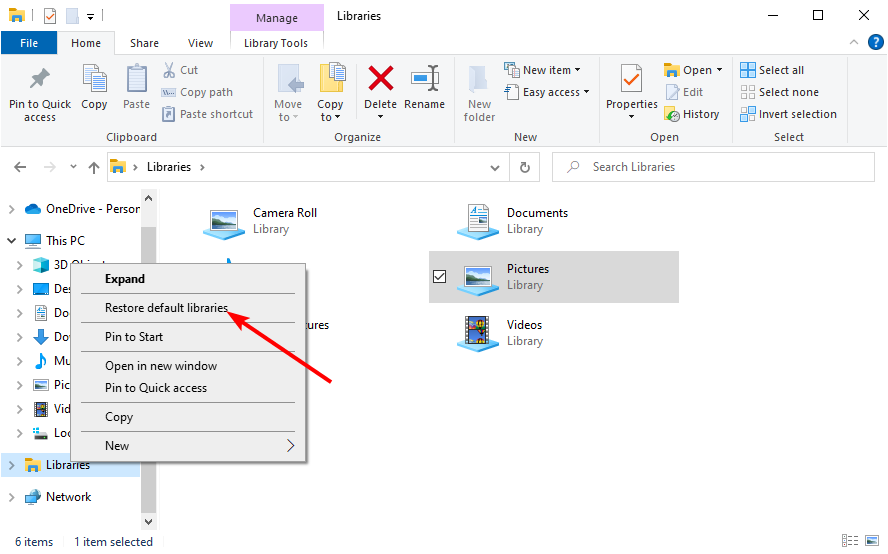Open New submenu in context menu
Viewport: 888px width, 554px height.
coord(188,446)
